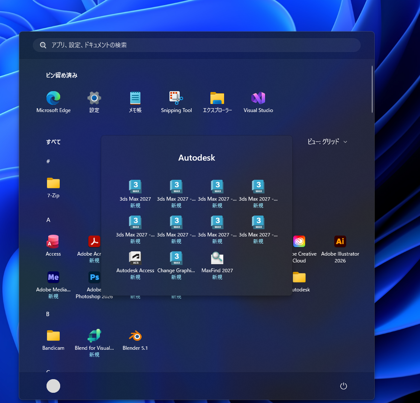
Task: Open Microsoft Edge from pinned apps
Action: point(53,102)
